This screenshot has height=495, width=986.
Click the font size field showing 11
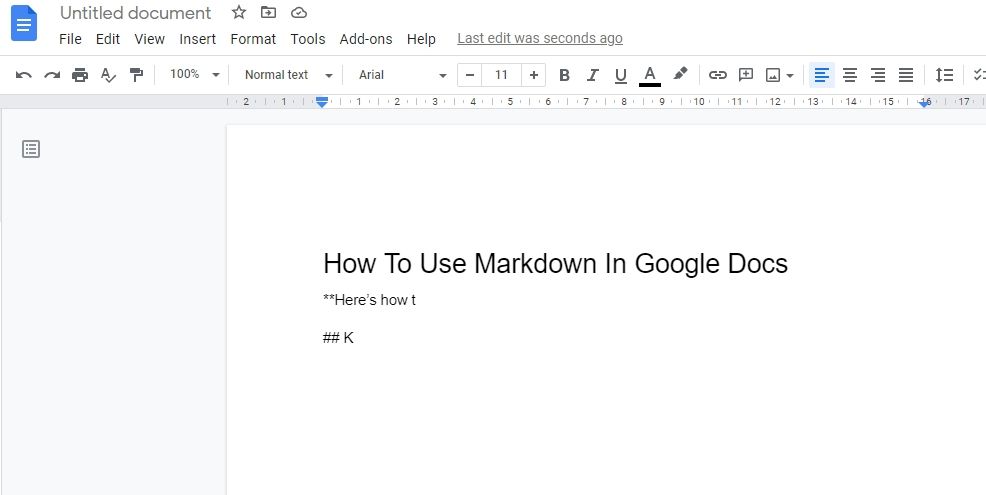(501, 75)
